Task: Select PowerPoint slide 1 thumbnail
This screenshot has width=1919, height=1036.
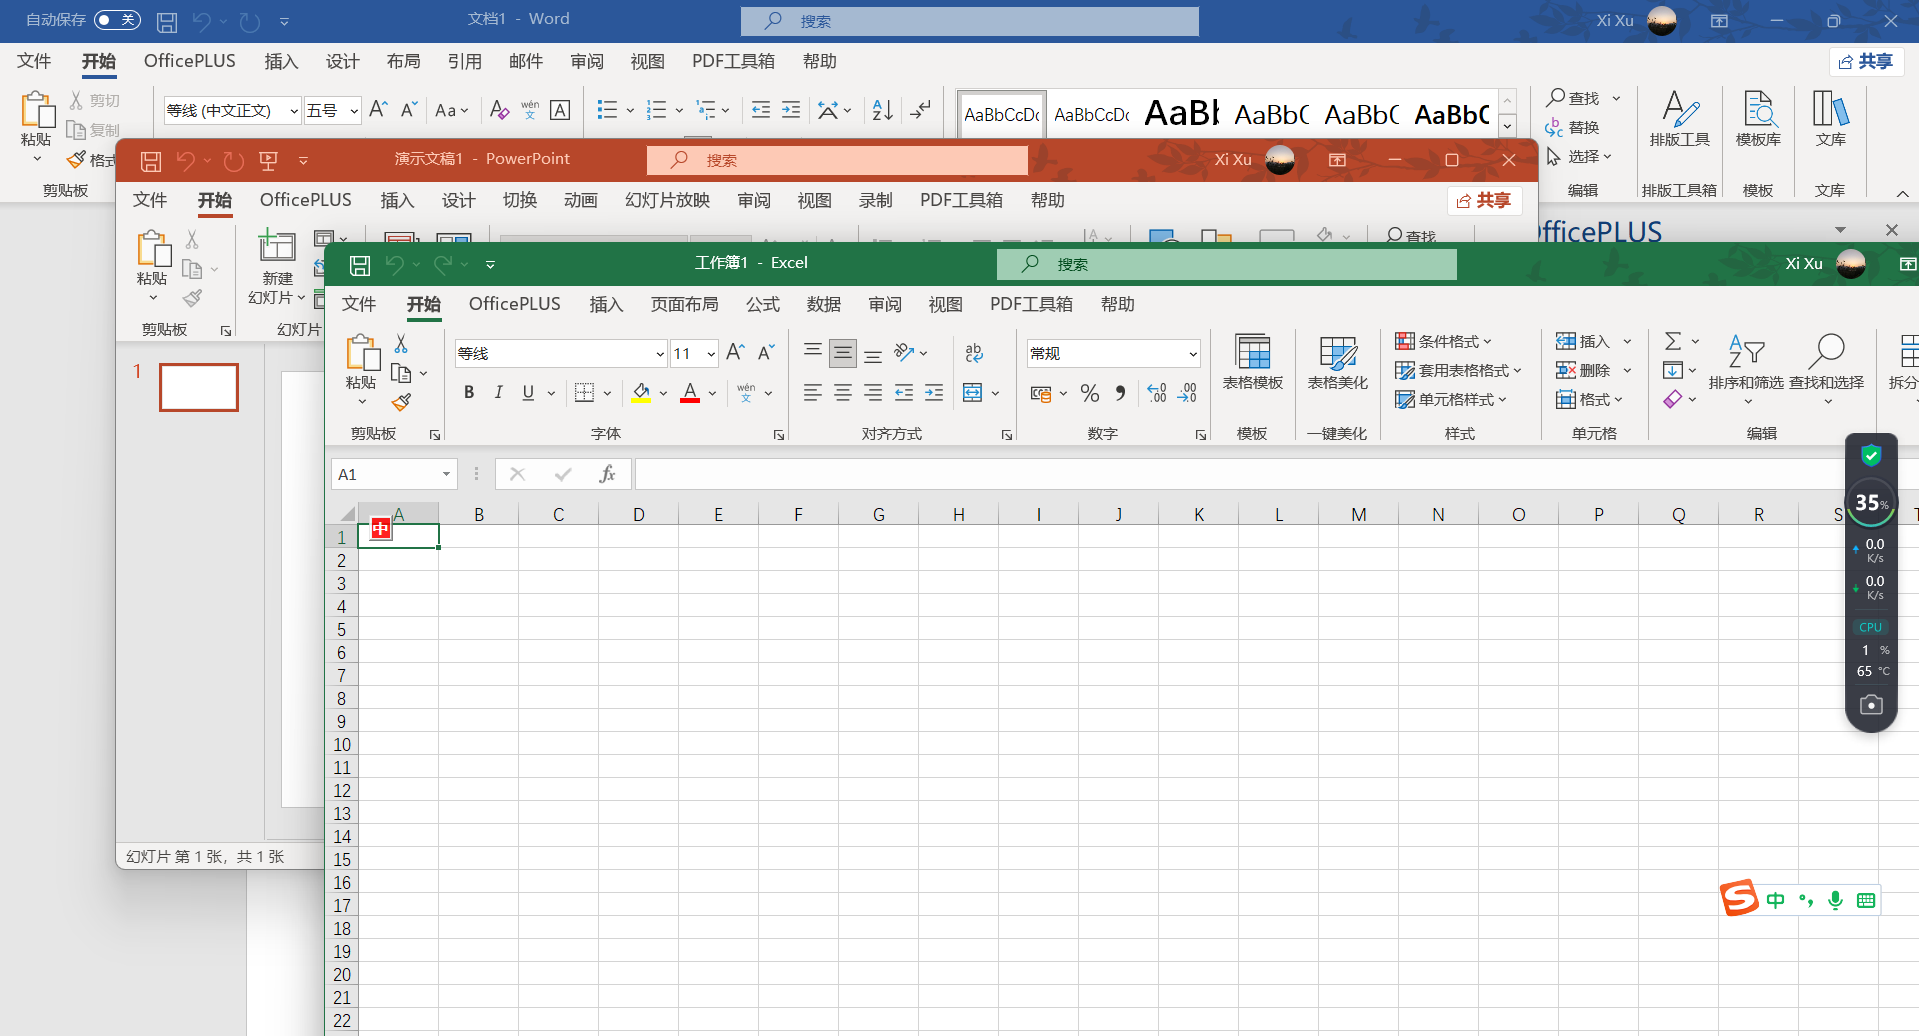Action: pos(199,387)
